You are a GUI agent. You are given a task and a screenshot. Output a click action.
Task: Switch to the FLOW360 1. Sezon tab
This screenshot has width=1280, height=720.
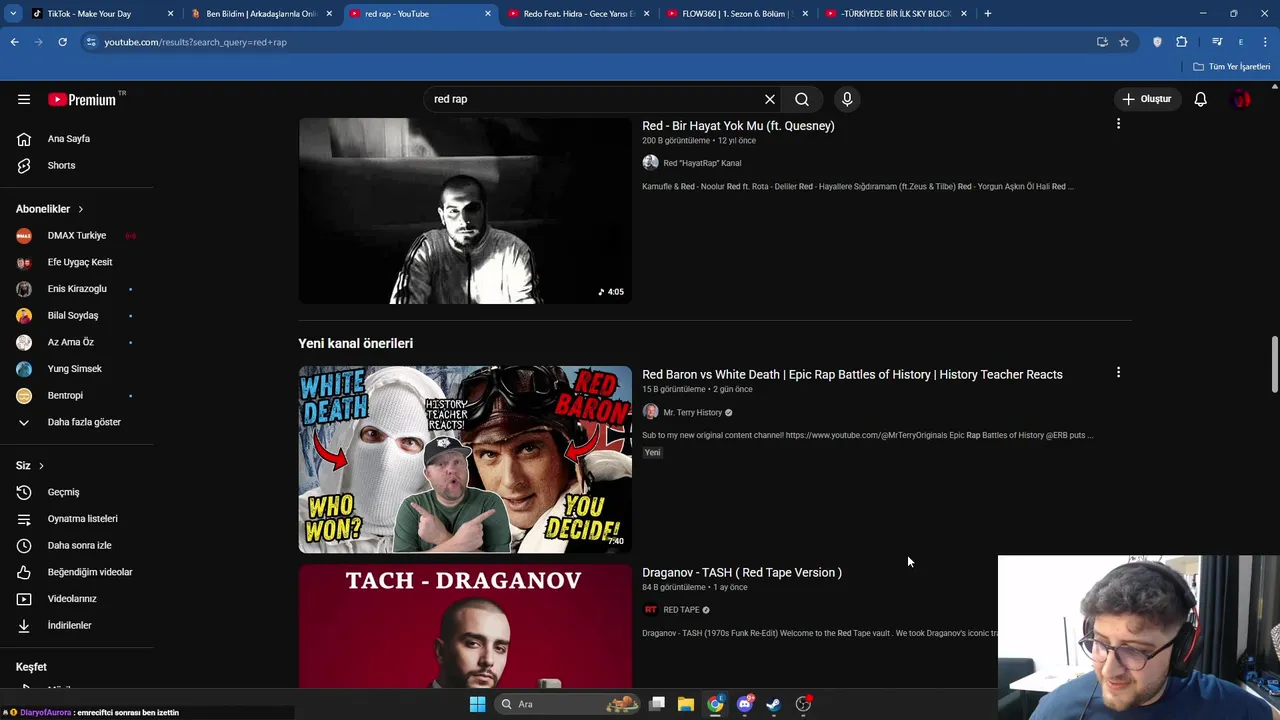coord(737,14)
